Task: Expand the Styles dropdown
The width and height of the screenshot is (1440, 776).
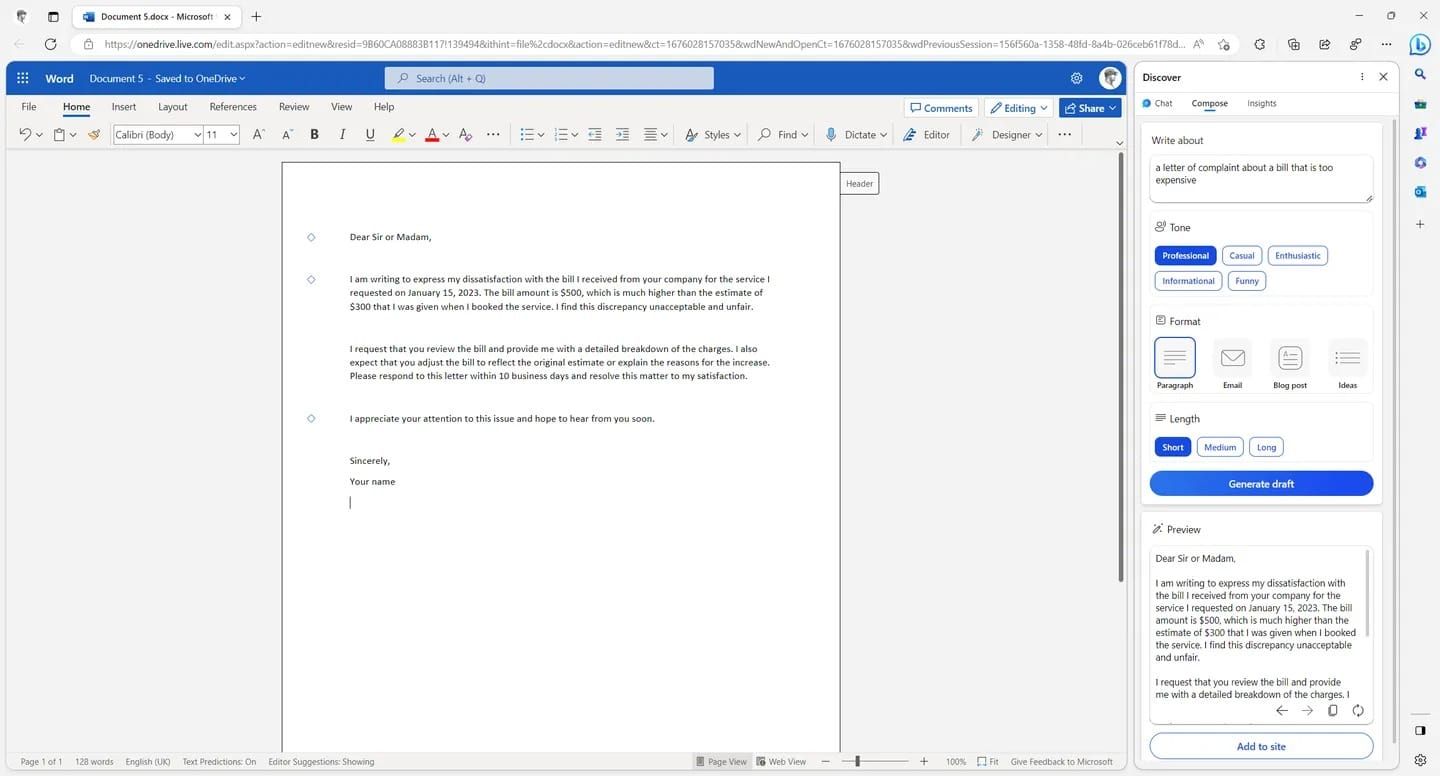Action: (714, 134)
